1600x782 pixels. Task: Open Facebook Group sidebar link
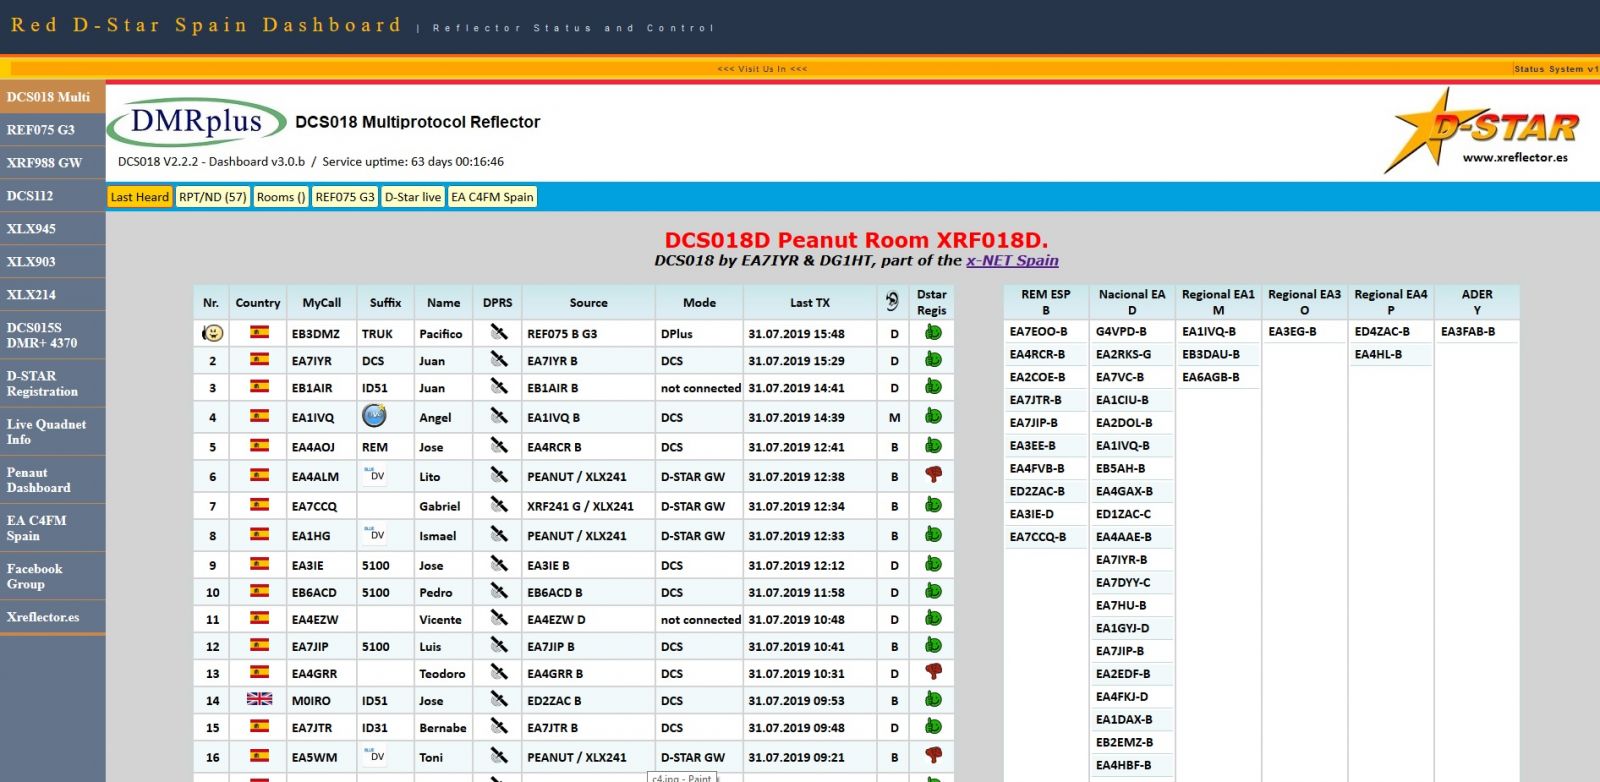click(52, 577)
